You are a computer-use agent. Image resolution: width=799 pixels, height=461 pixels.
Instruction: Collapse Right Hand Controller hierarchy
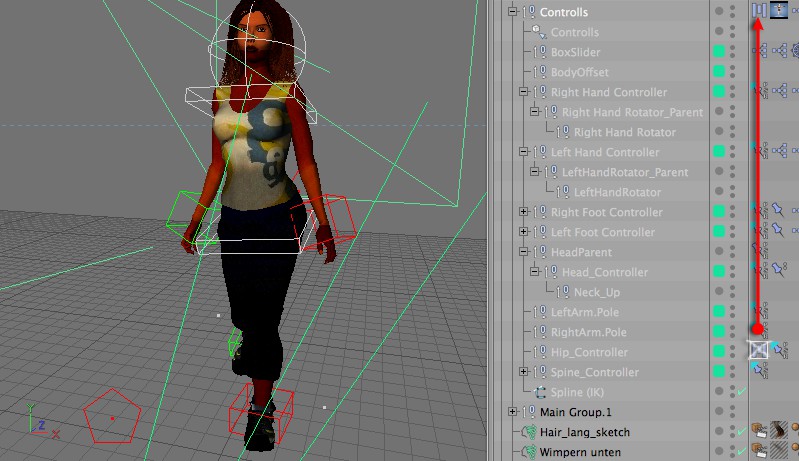[x=523, y=92]
